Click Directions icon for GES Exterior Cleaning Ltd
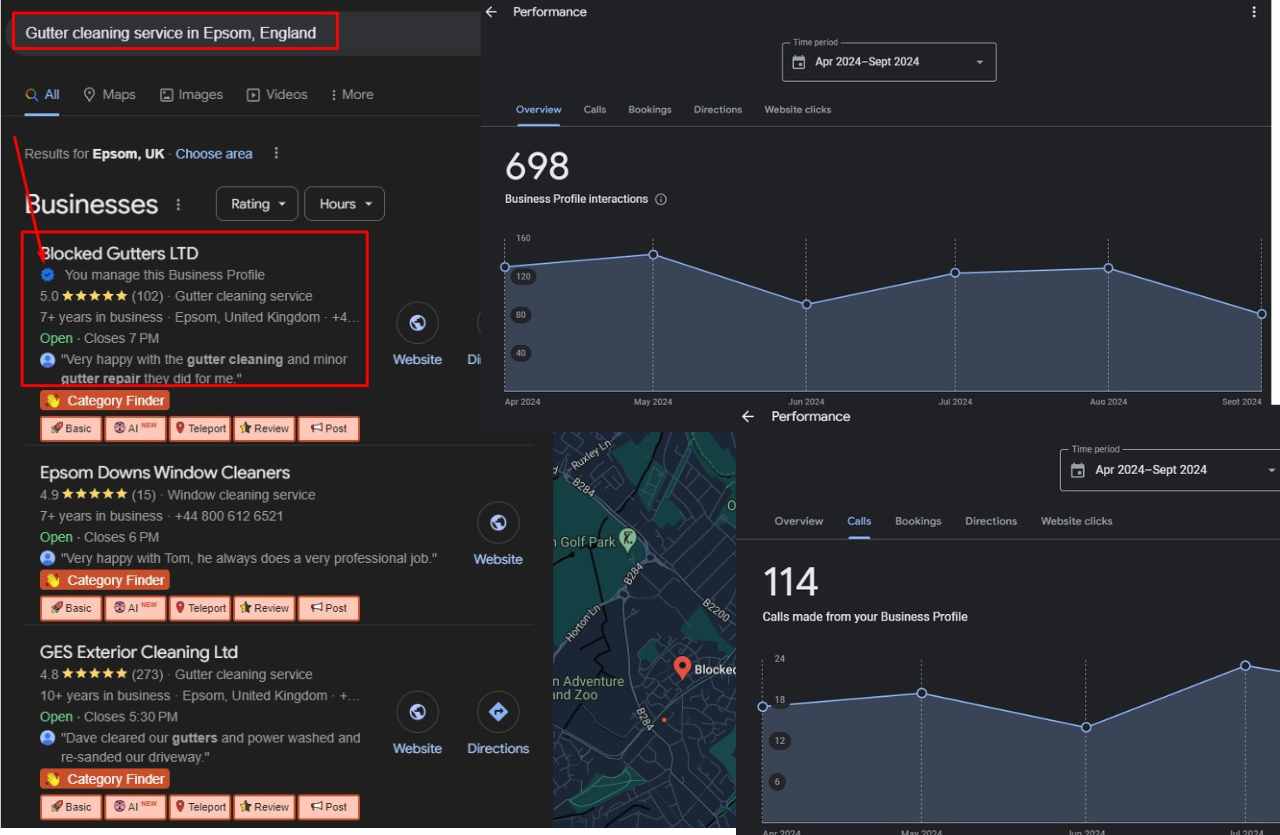The height and width of the screenshot is (835, 1280). point(498,712)
